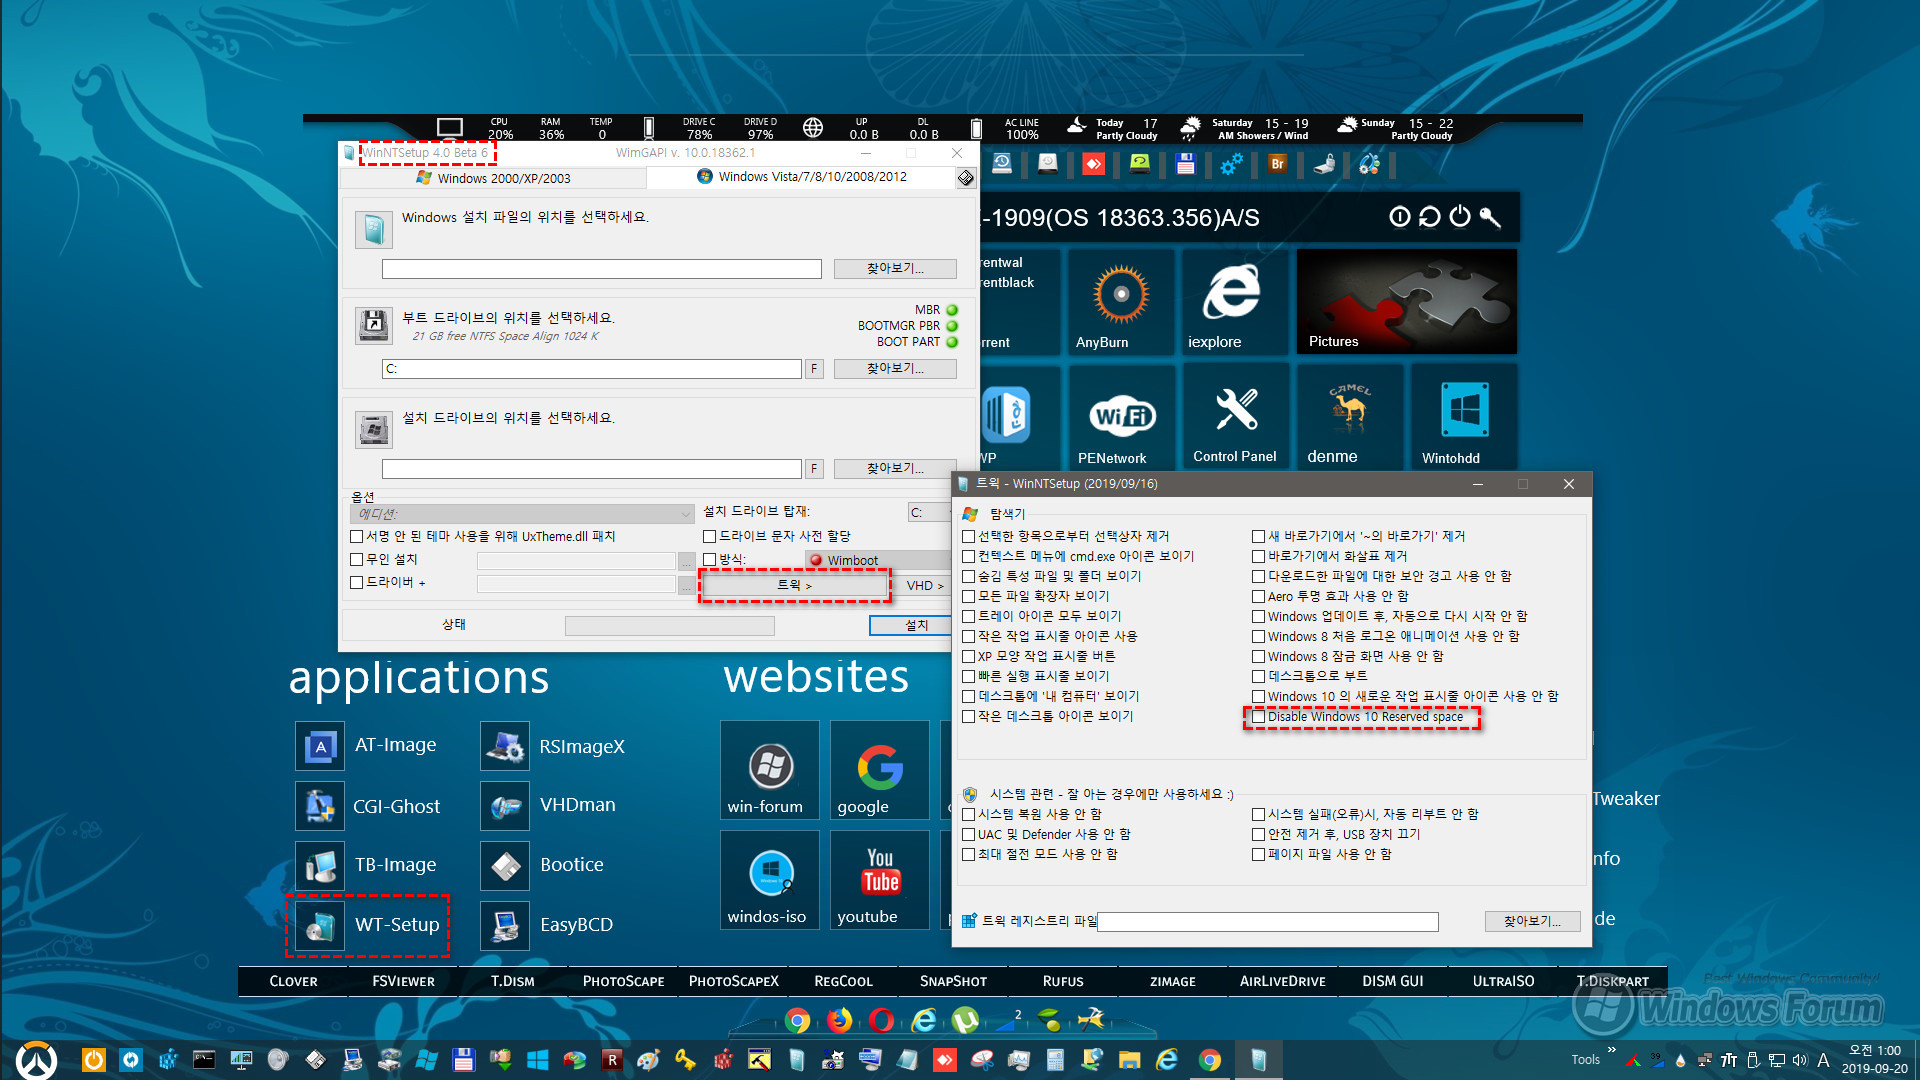
Task: Click 찾아보기 for Windows install files
Action: coord(895,269)
